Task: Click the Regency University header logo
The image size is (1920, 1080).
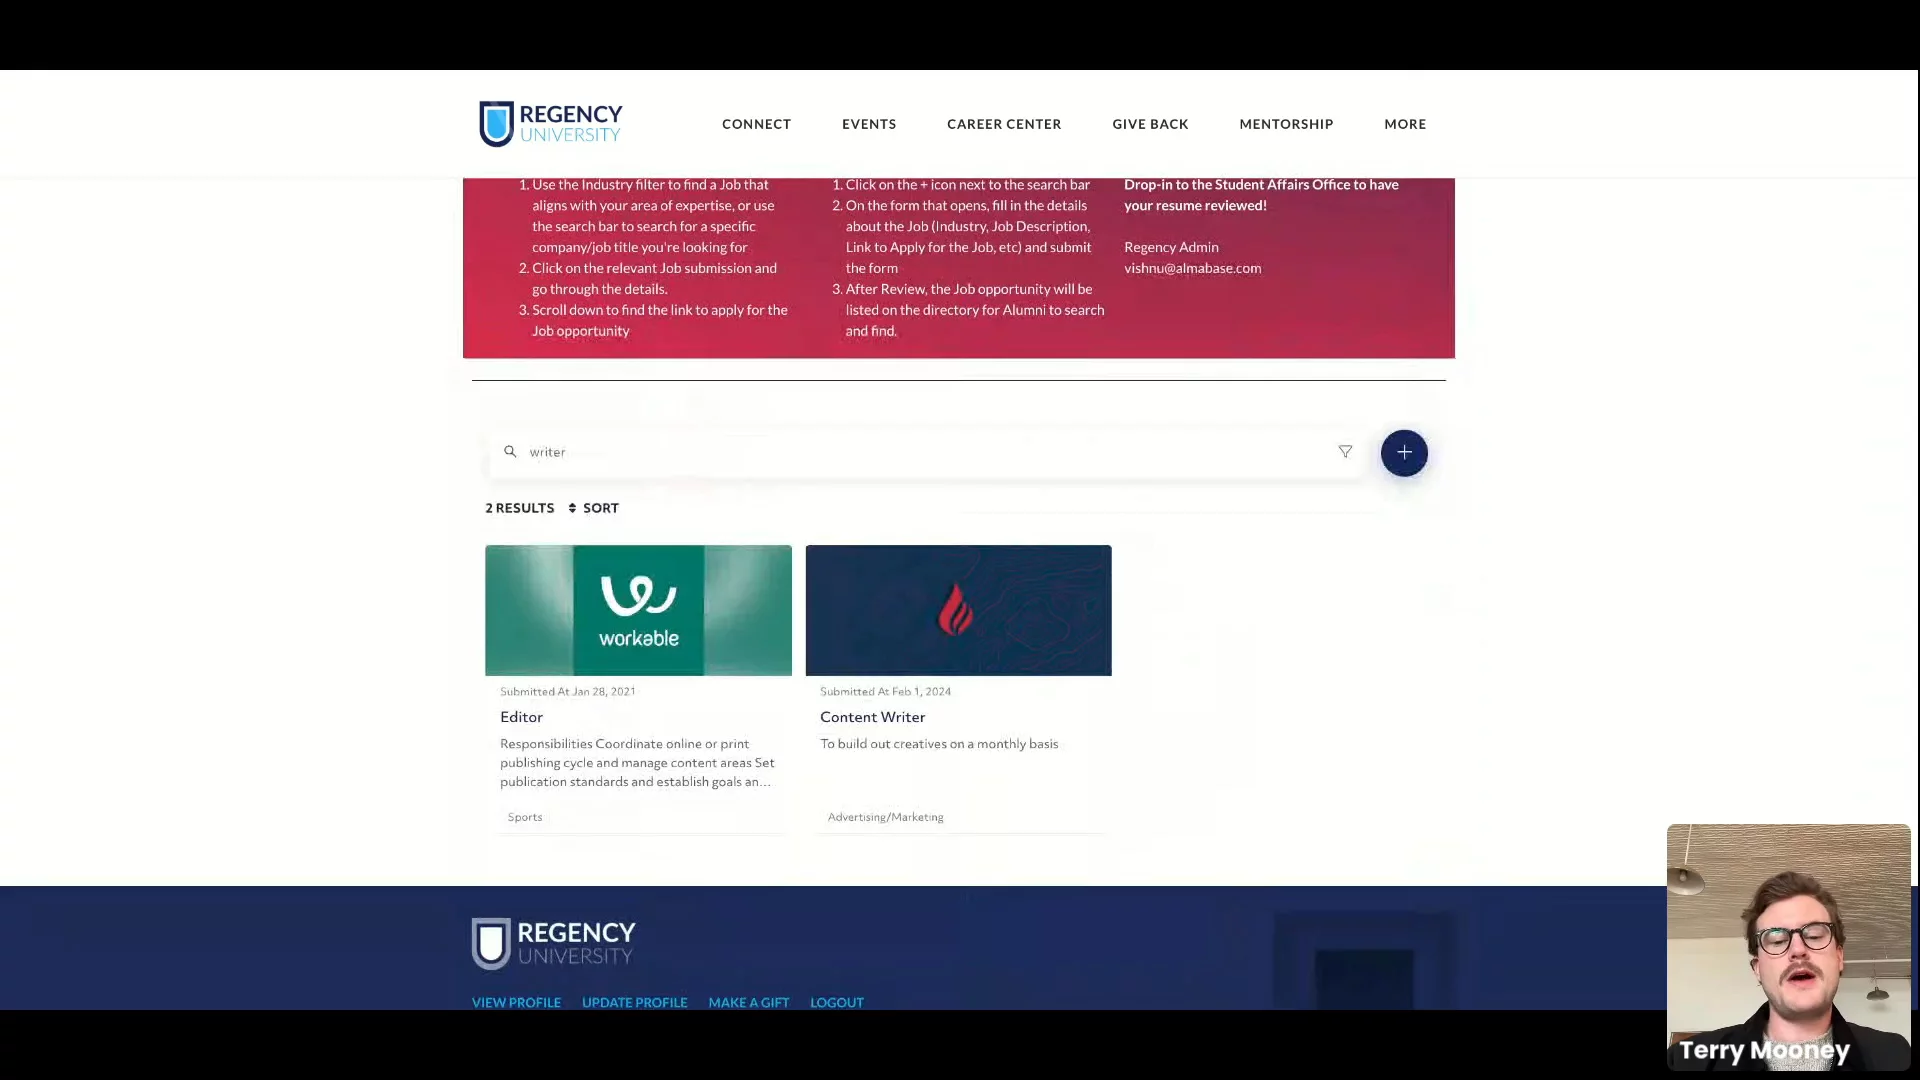Action: coord(551,124)
